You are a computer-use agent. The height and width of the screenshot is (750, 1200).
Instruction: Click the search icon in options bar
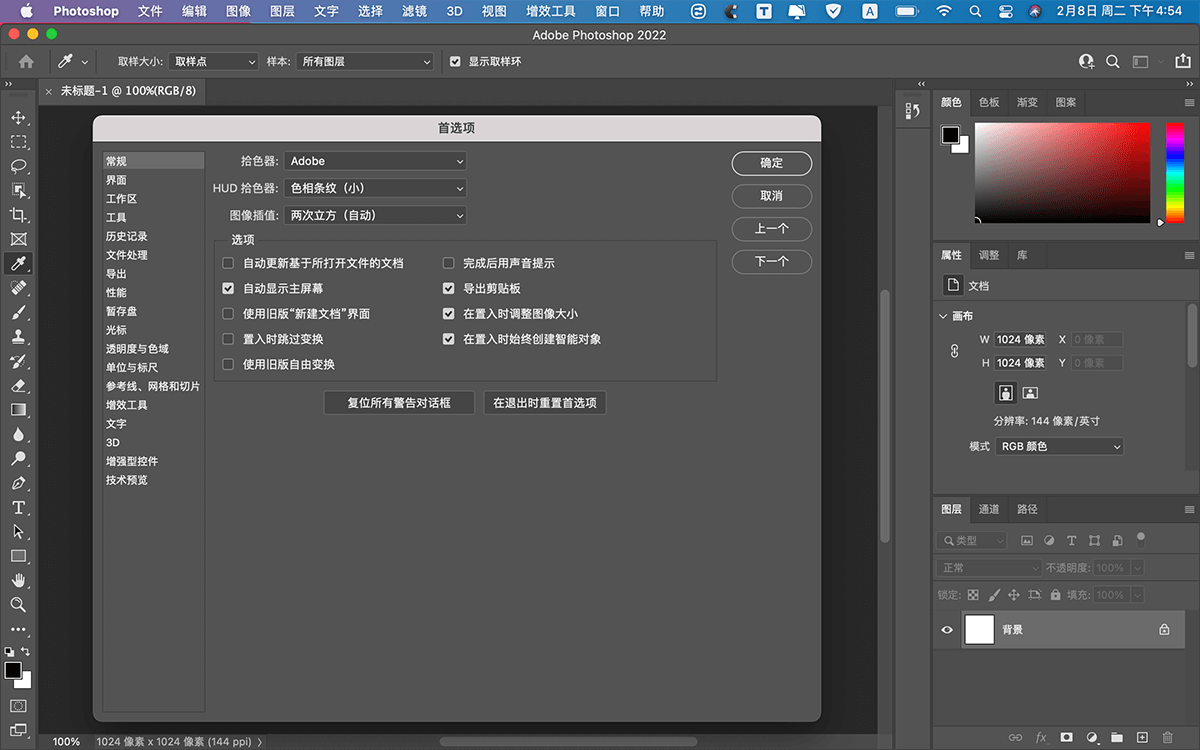1113,61
